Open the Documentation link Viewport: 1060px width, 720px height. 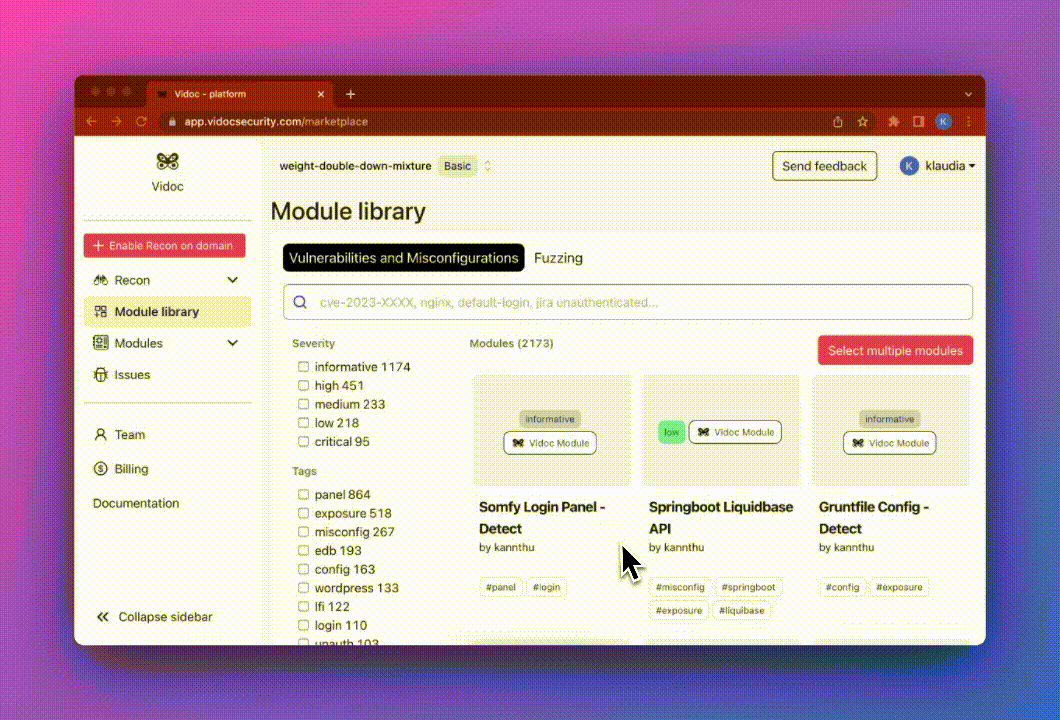(136, 503)
